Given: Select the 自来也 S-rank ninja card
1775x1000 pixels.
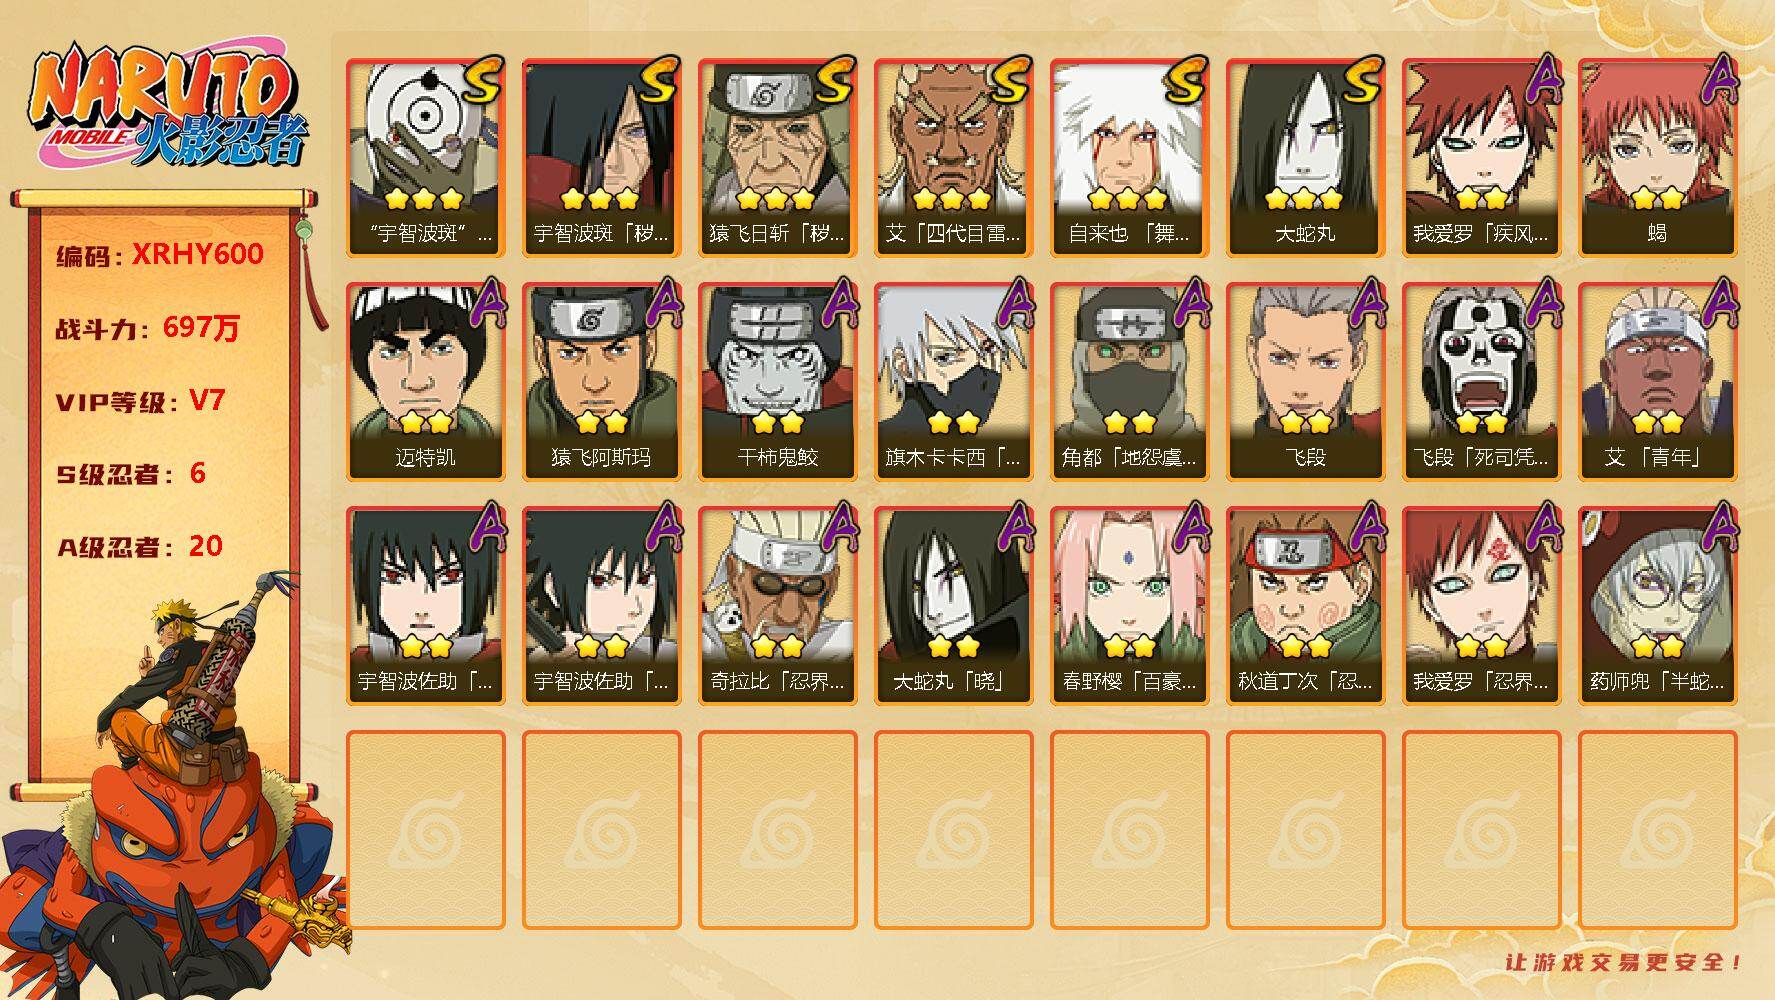Looking at the screenshot, I should 1129,158.
